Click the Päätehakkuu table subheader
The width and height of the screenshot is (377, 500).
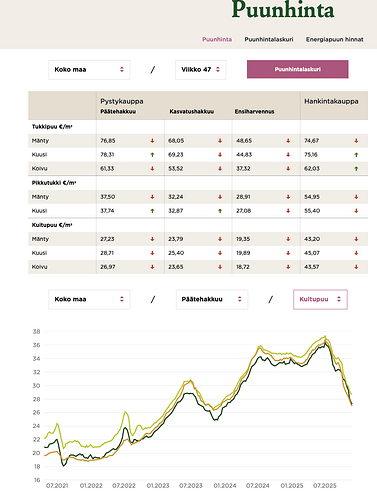(118, 112)
